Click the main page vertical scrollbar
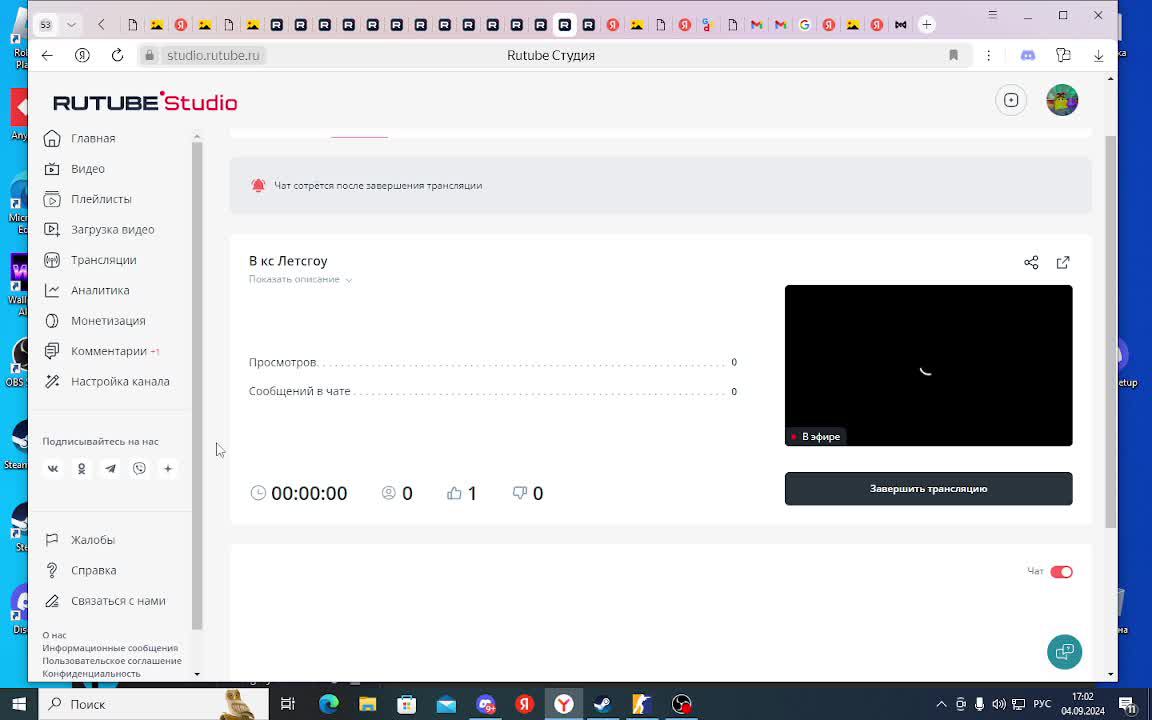Screen dimensions: 1152x720 point(1111,331)
